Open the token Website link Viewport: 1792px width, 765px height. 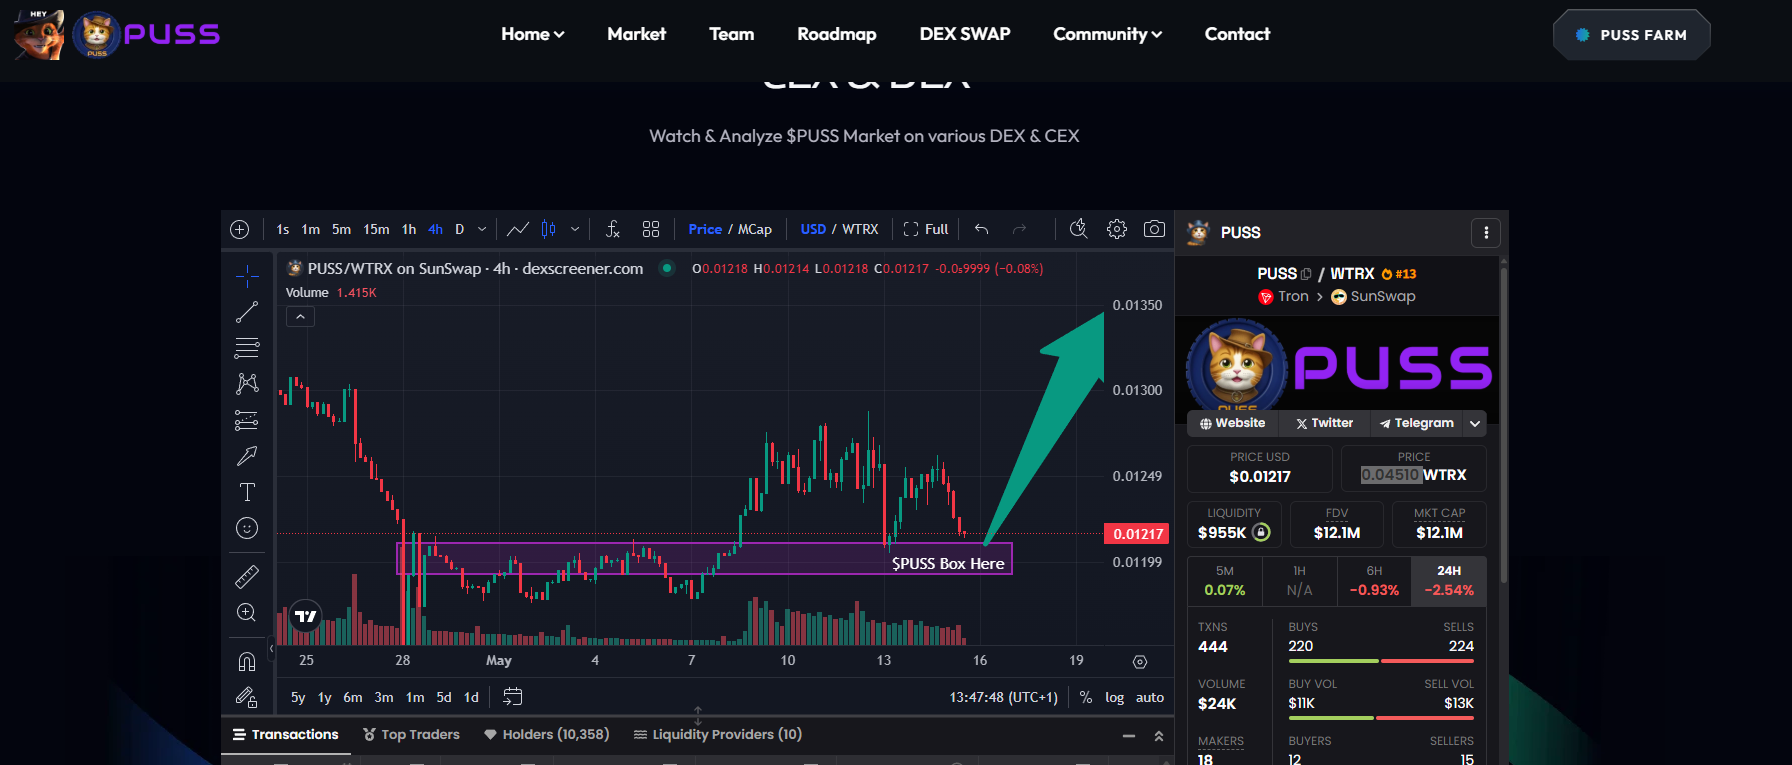(x=1233, y=423)
